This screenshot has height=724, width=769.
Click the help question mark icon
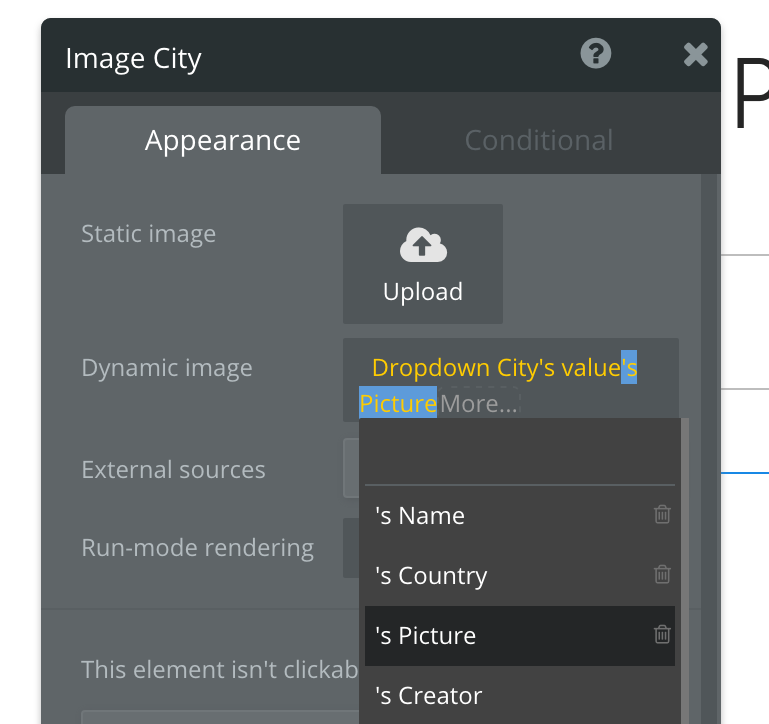pos(595,54)
